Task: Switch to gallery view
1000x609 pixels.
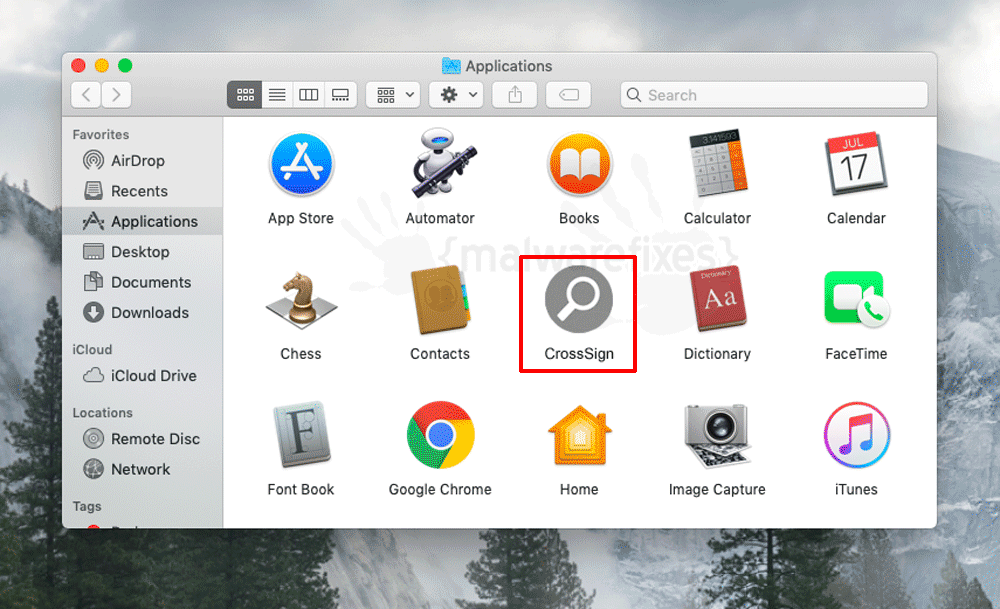Action: [x=341, y=95]
